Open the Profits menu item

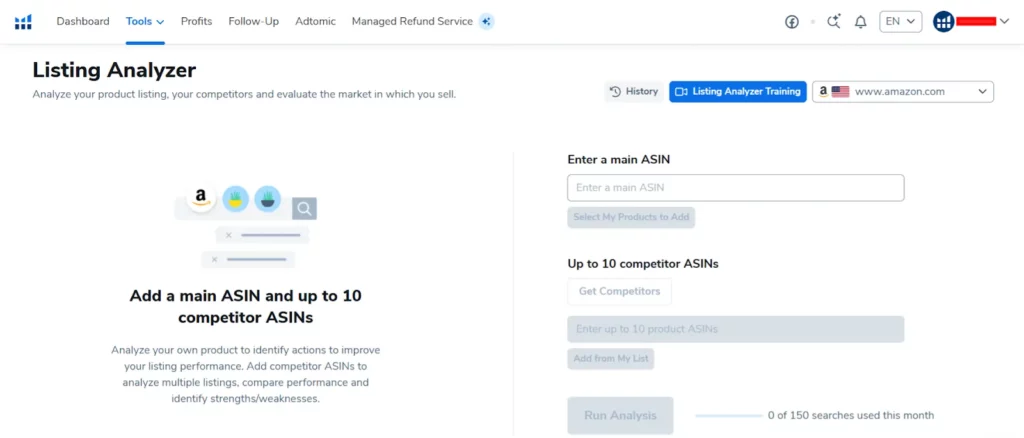196,21
